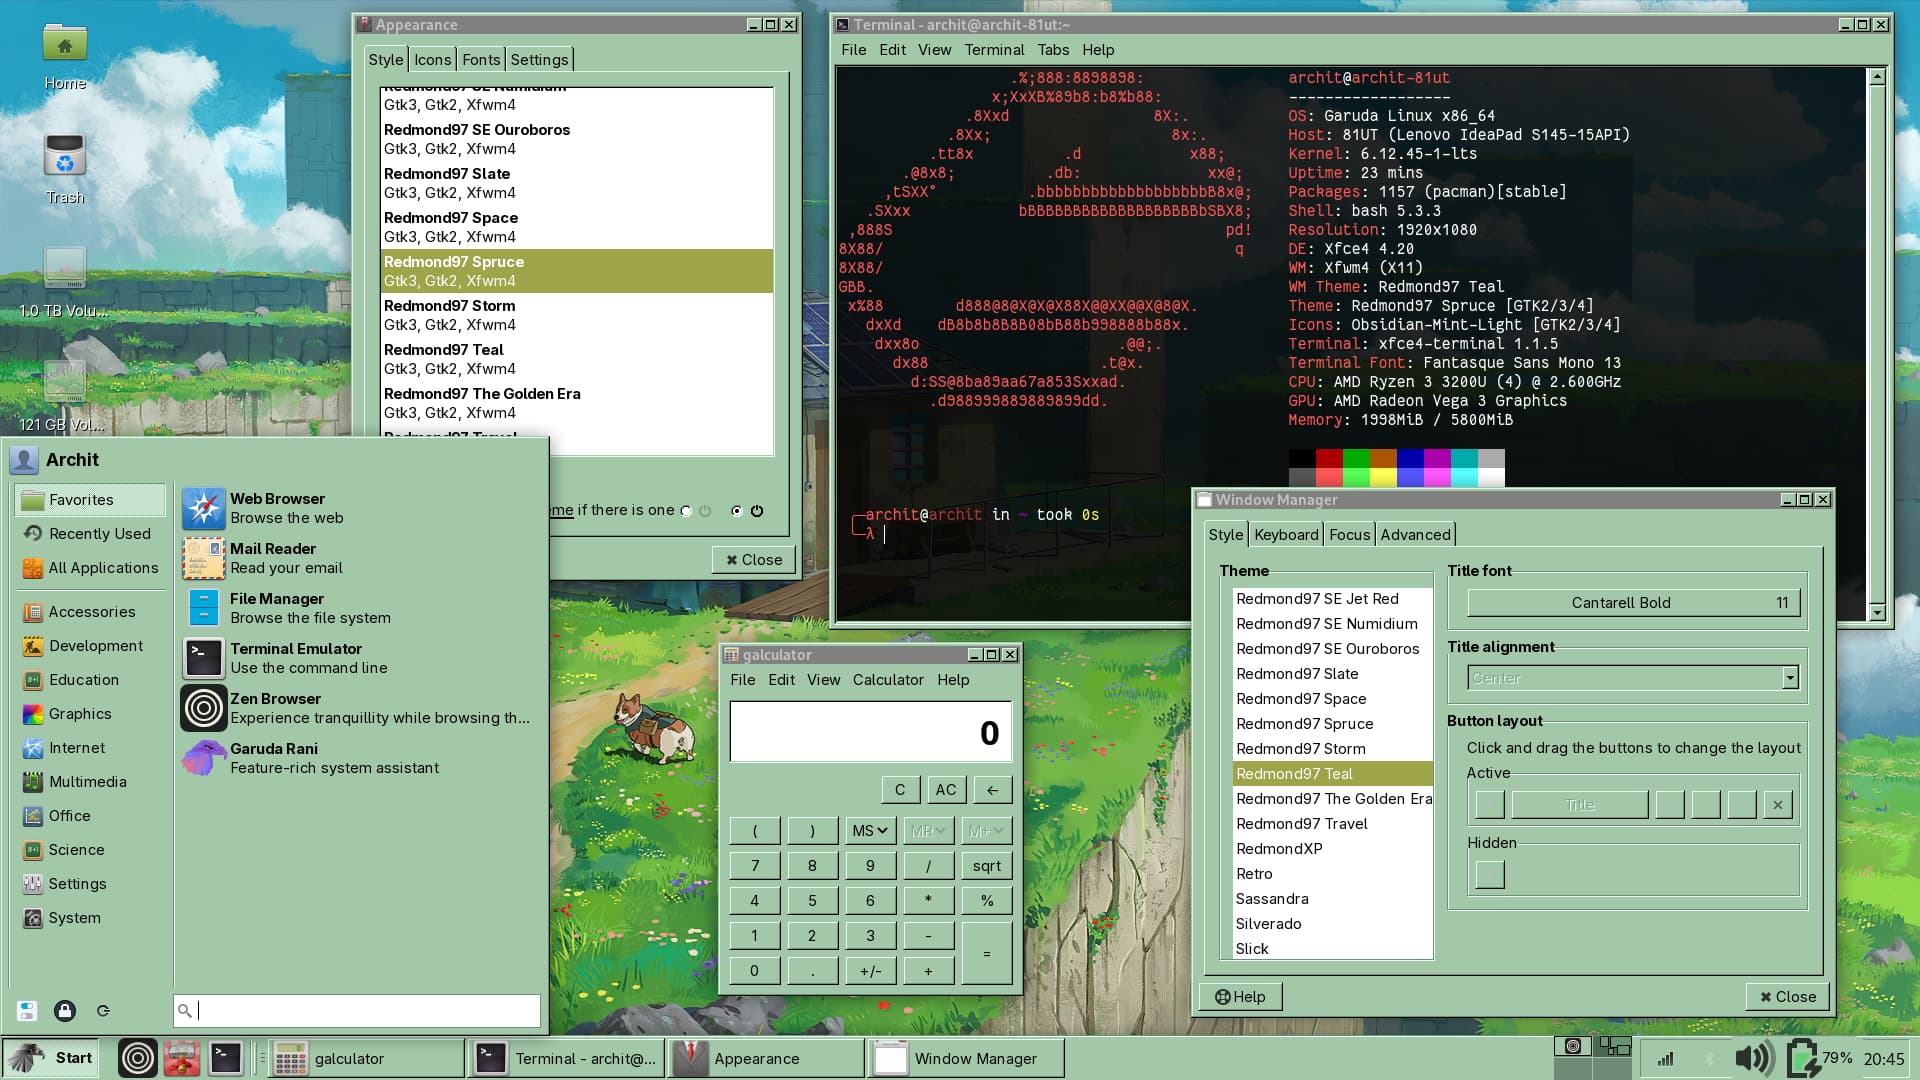
Task: Open the Tabs menu in Terminal
Action: tap(1052, 50)
